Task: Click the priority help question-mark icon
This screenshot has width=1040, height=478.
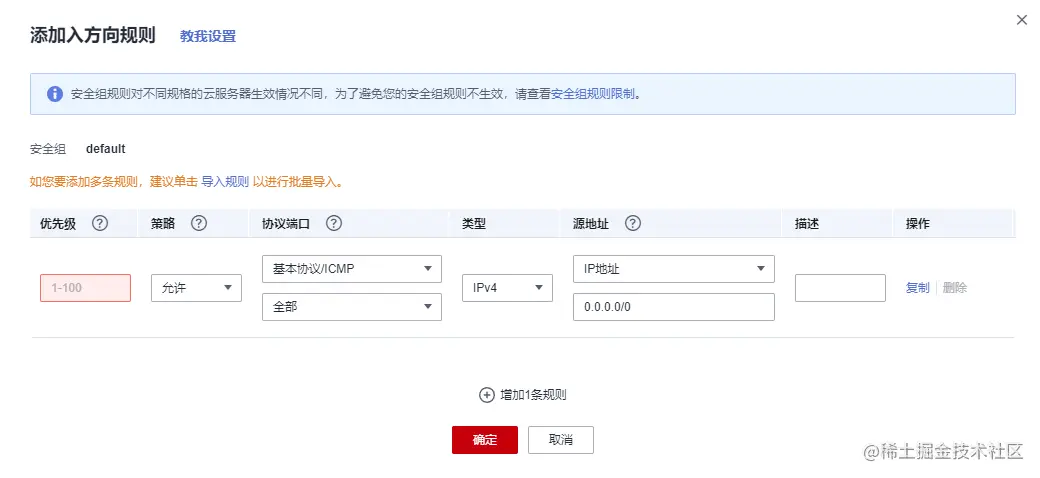Action: pyautogui.click(x=99, y=223)
